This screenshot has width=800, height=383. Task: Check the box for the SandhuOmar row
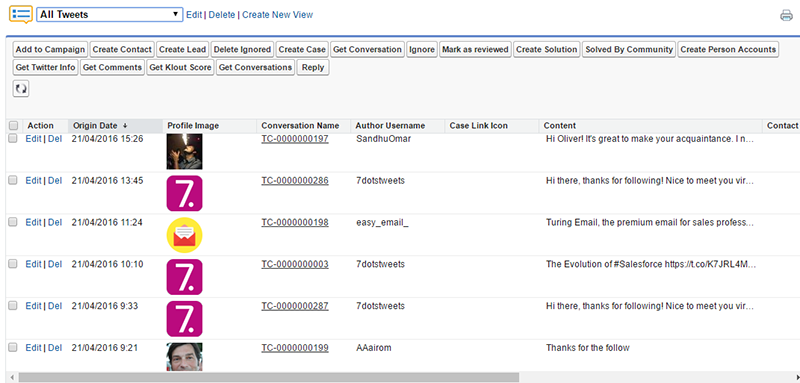13,139
